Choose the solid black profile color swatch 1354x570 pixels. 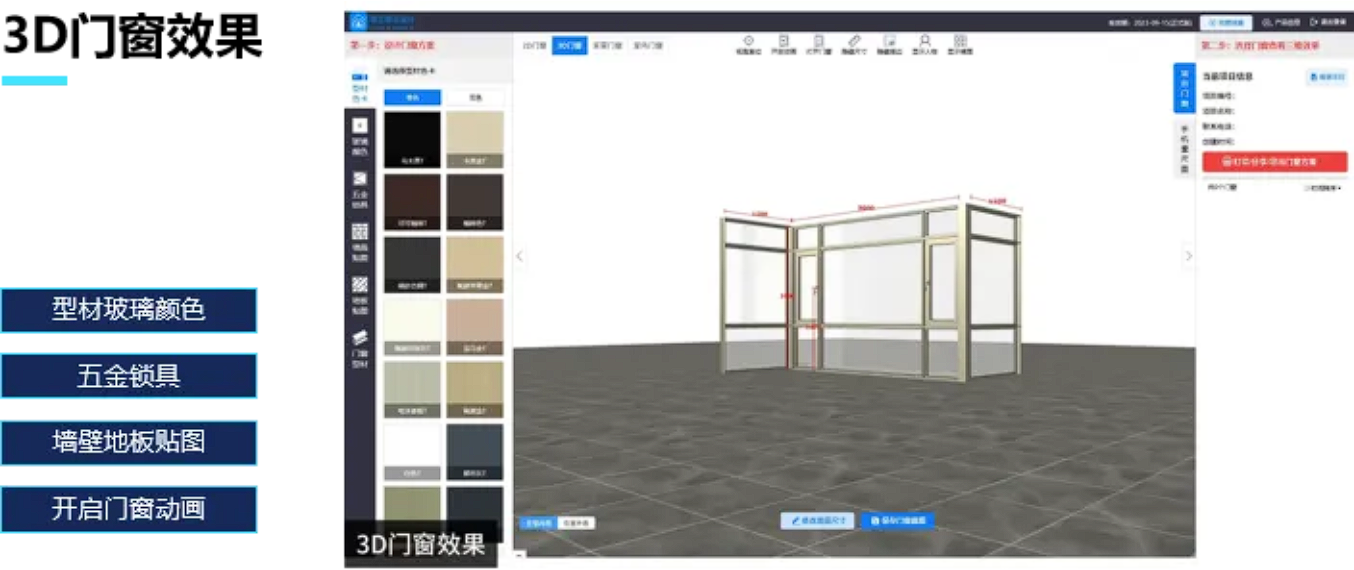tap(412, 138)
